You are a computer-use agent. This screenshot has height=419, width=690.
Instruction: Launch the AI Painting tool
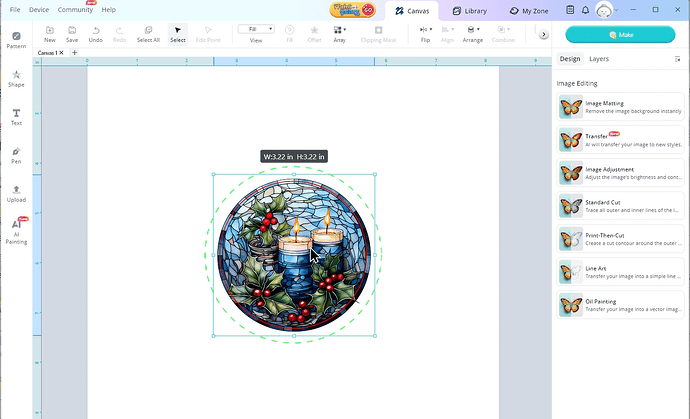point(16,230)
